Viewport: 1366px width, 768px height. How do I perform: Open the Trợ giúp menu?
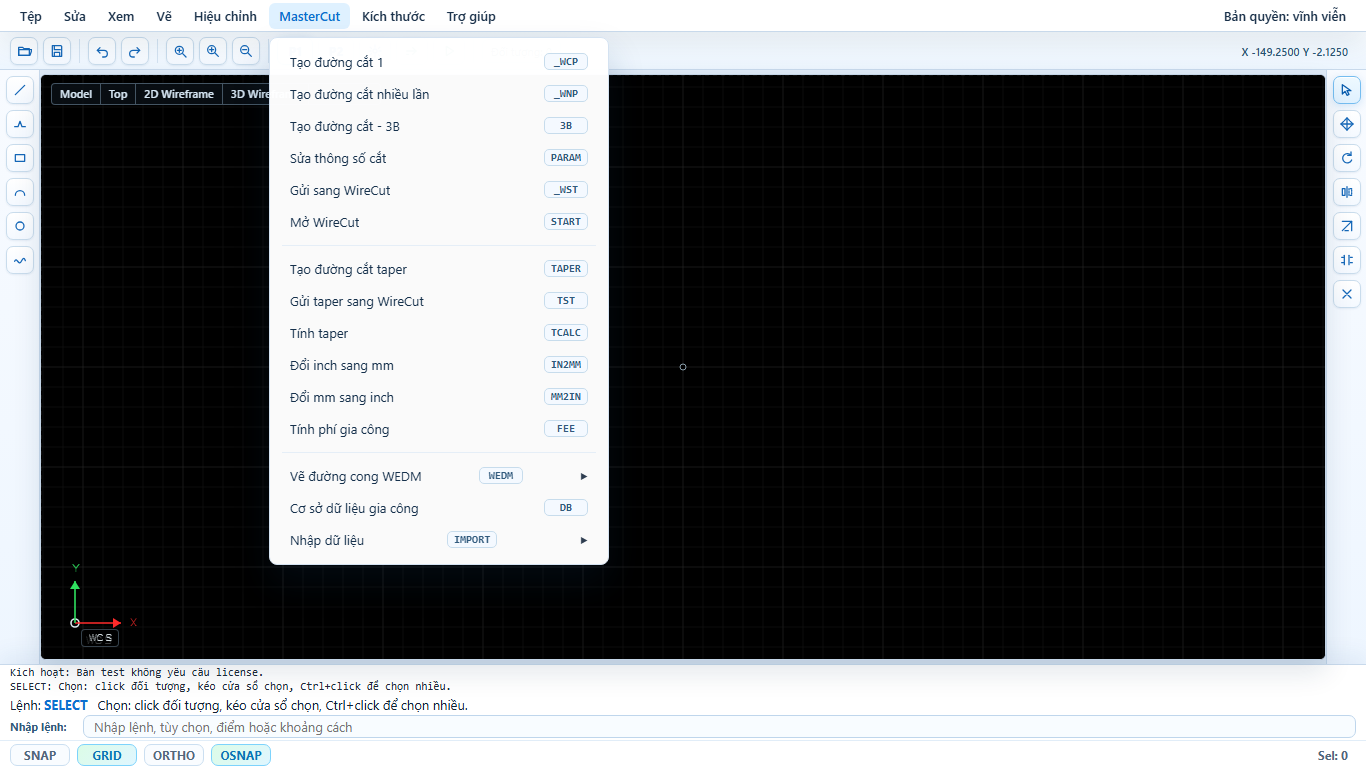(x=471, y=16)
